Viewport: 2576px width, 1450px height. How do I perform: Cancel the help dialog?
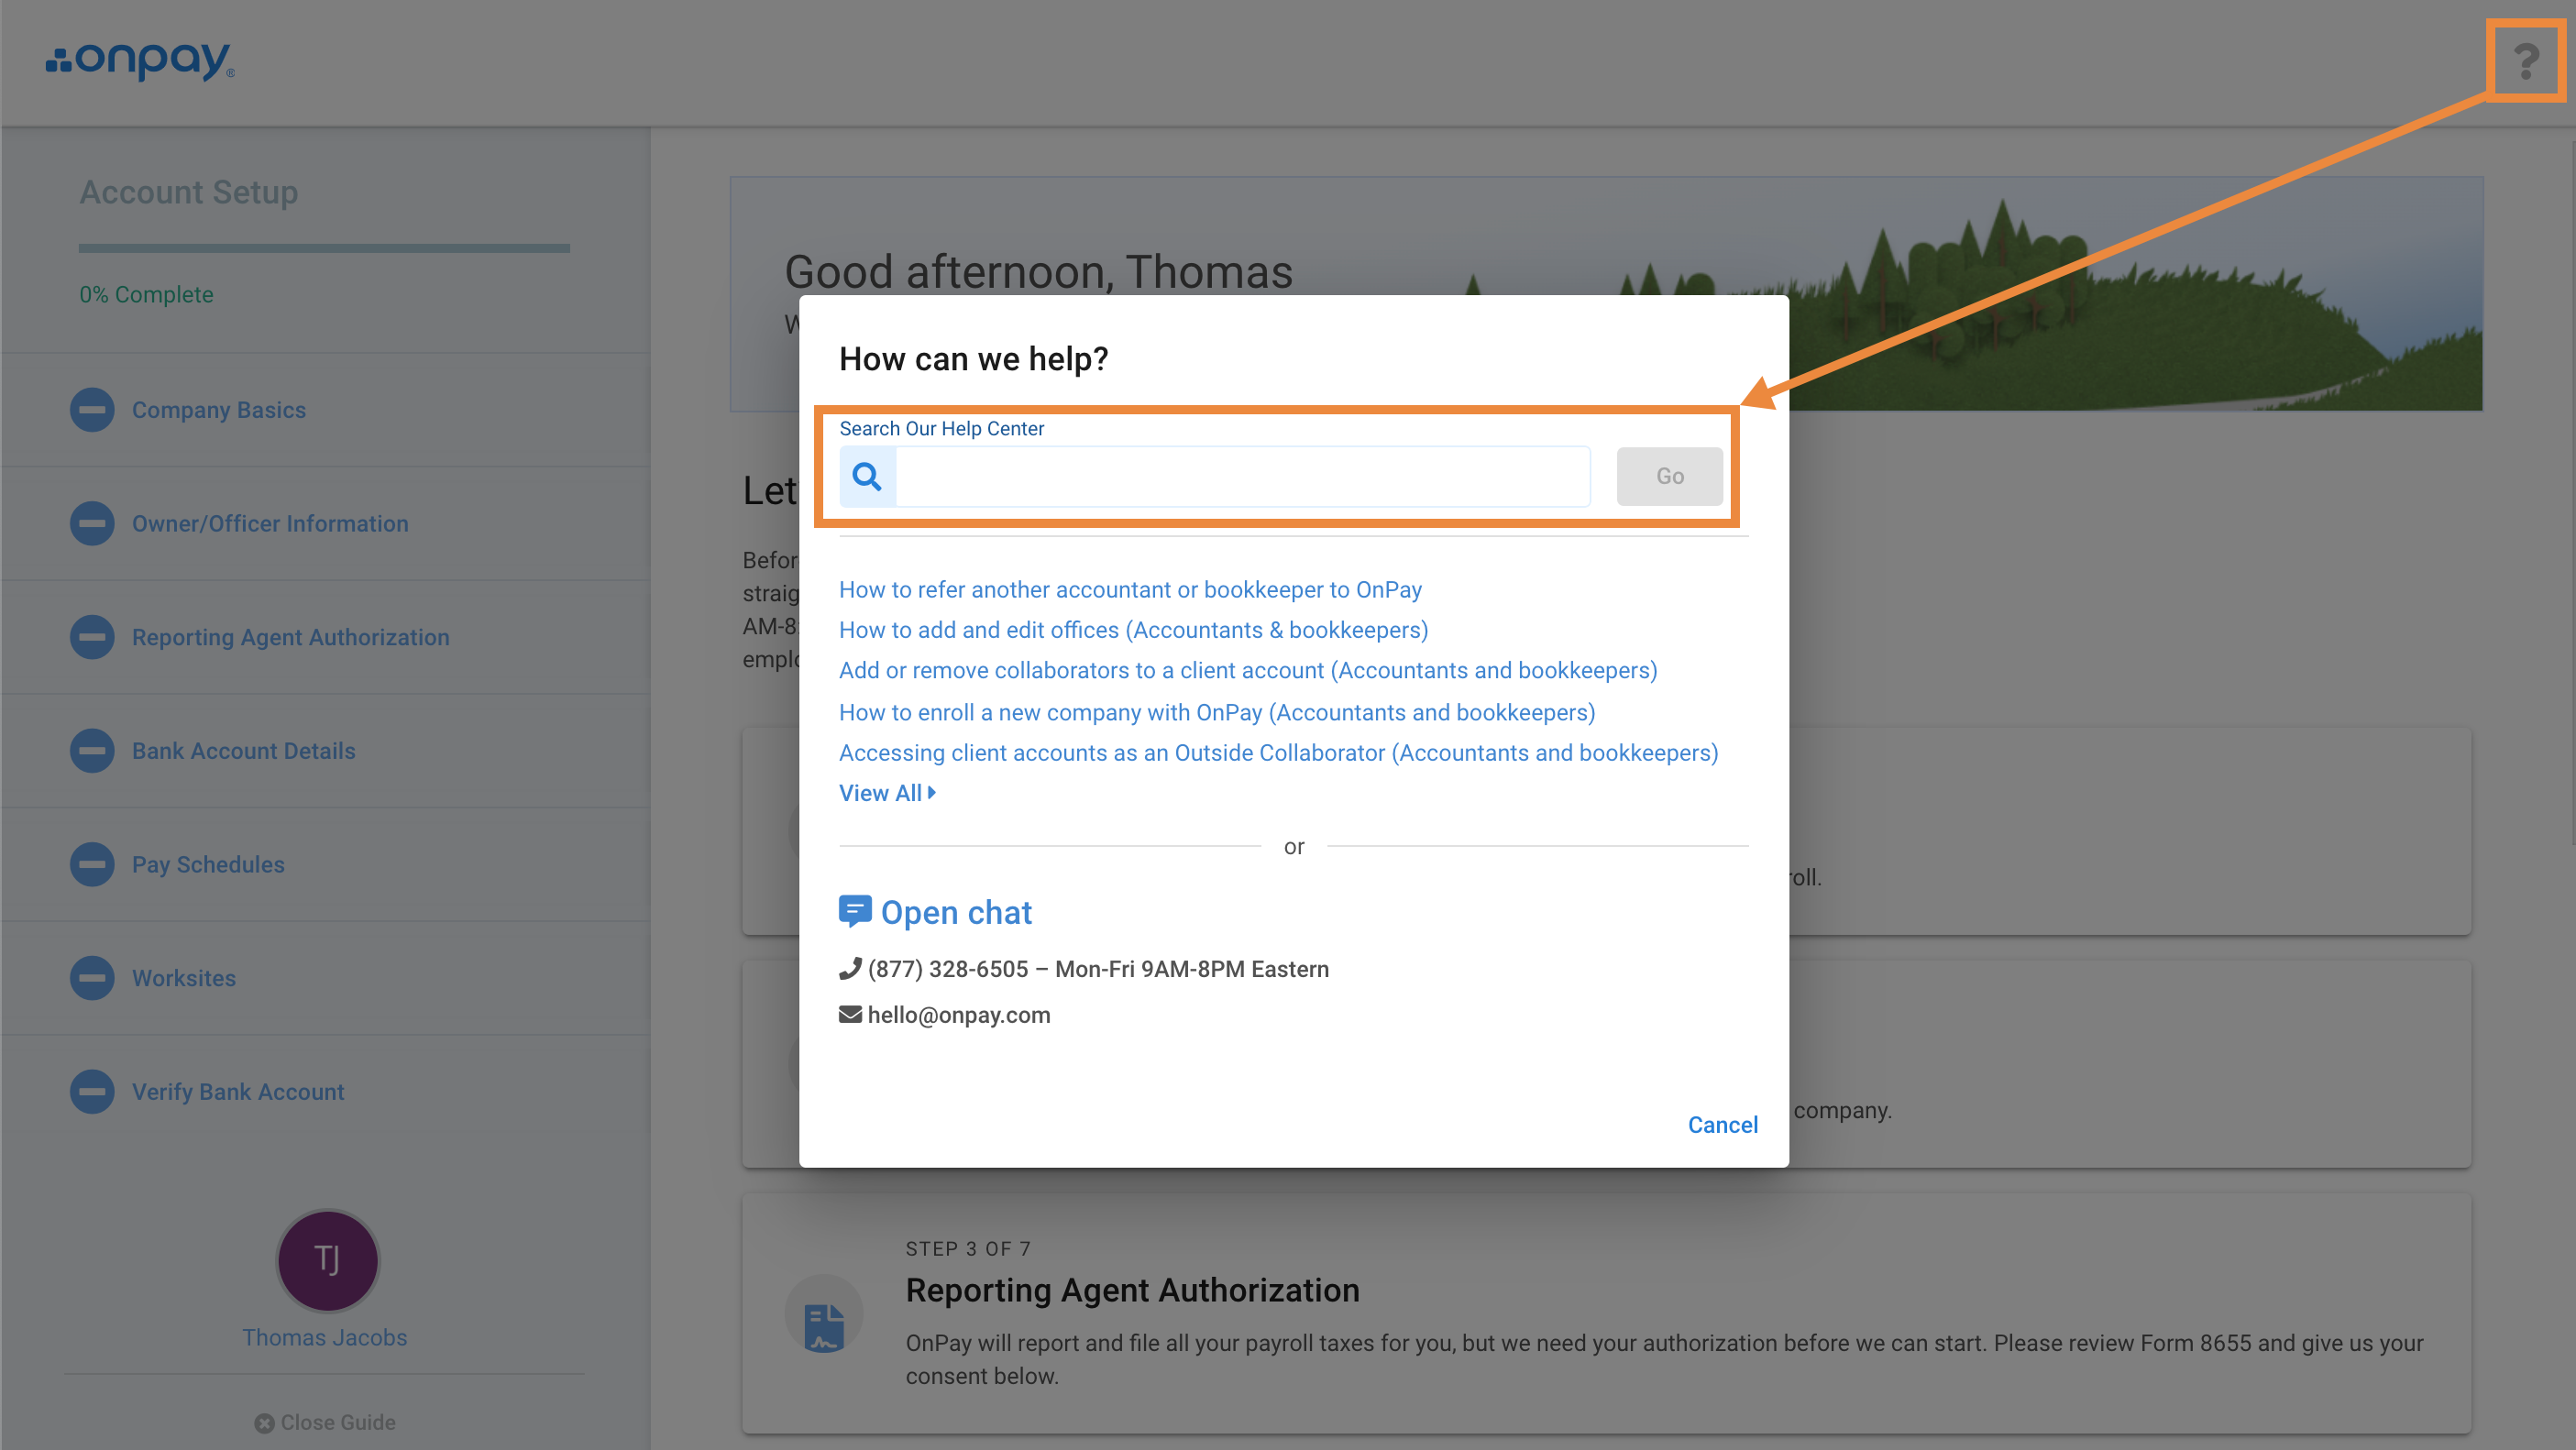1722,1125
